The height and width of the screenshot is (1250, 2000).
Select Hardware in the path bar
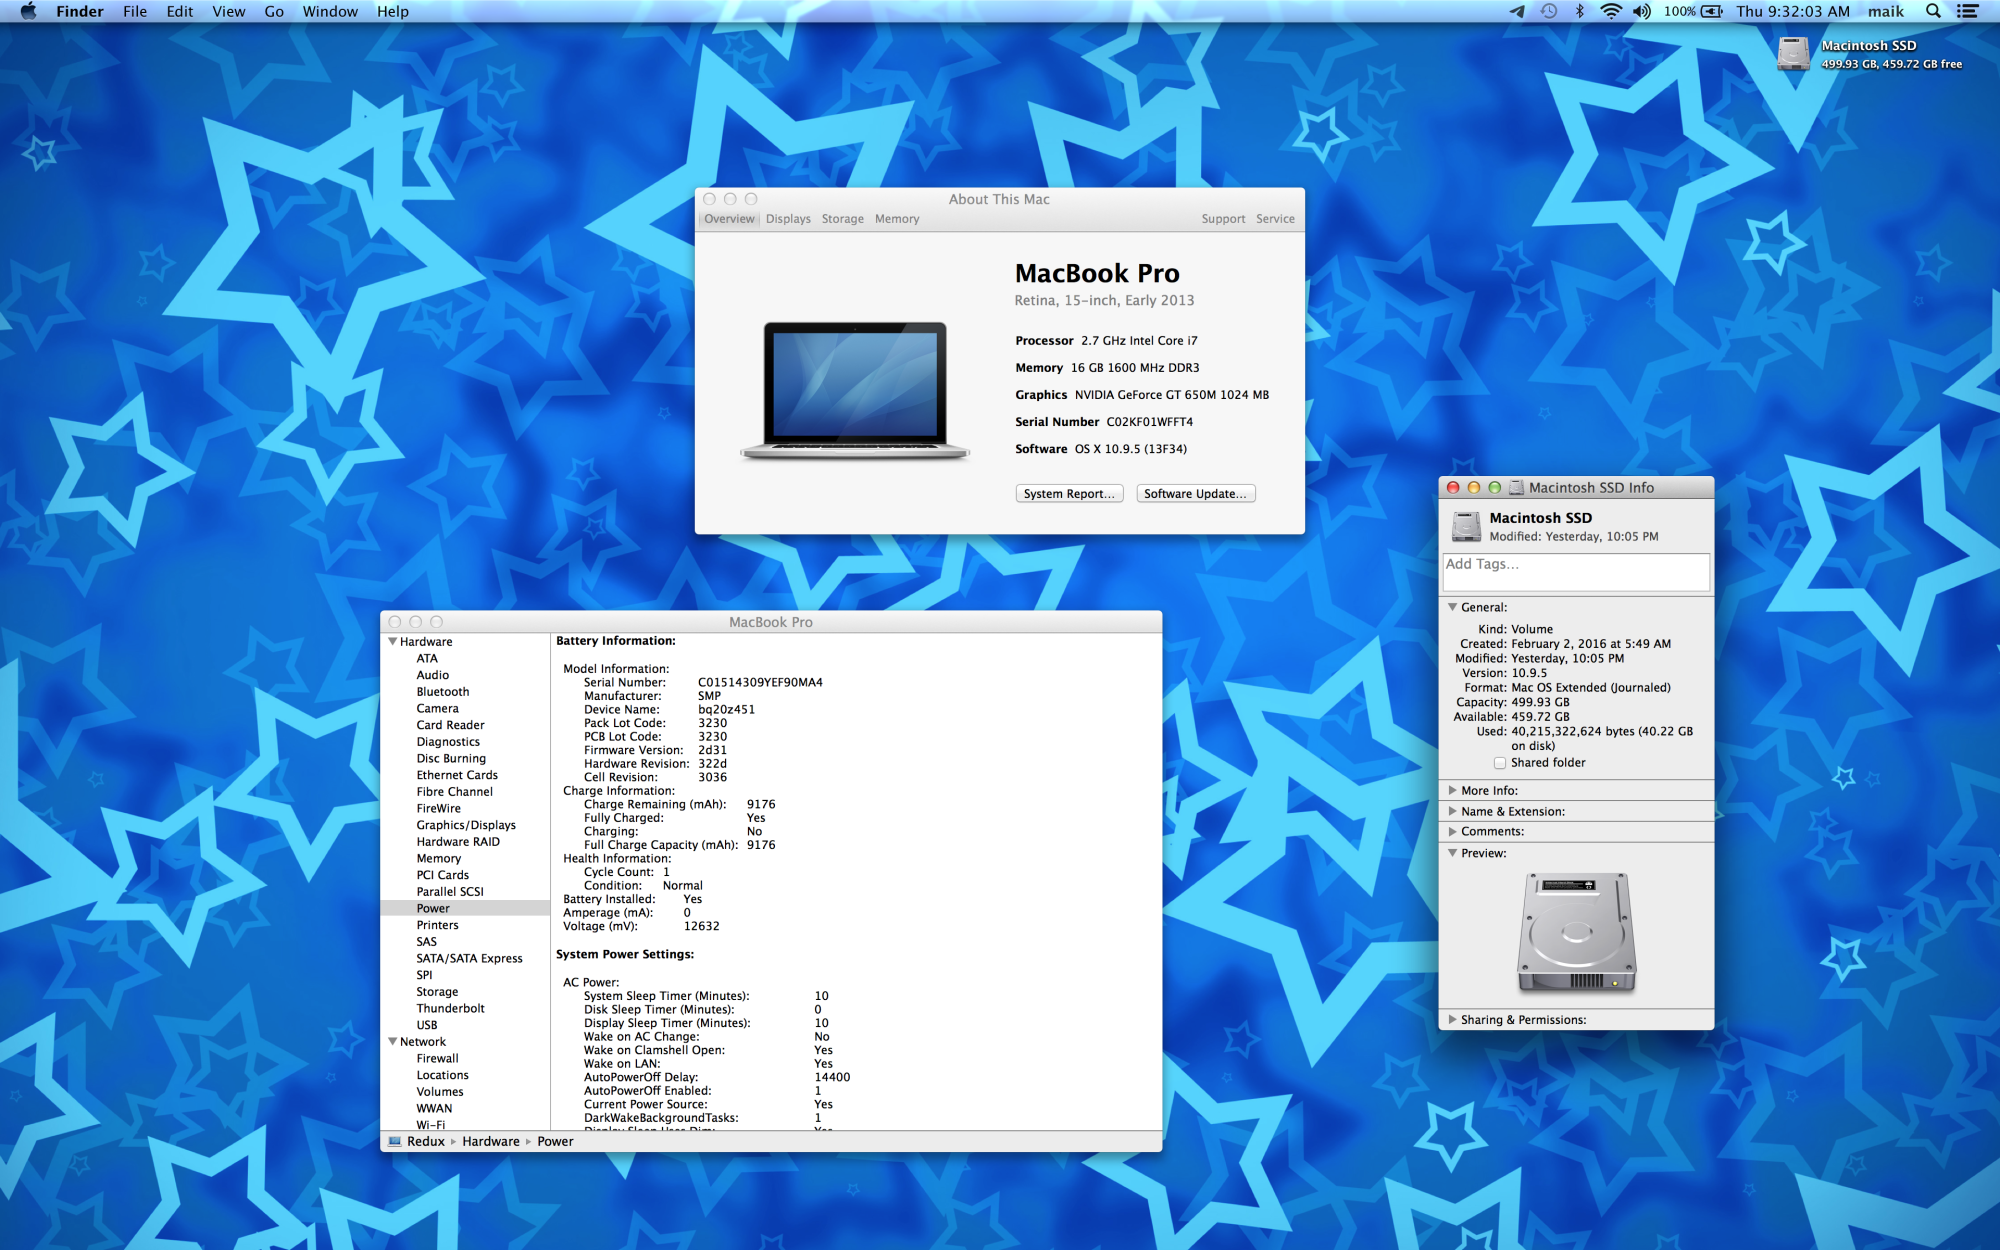490,1141
